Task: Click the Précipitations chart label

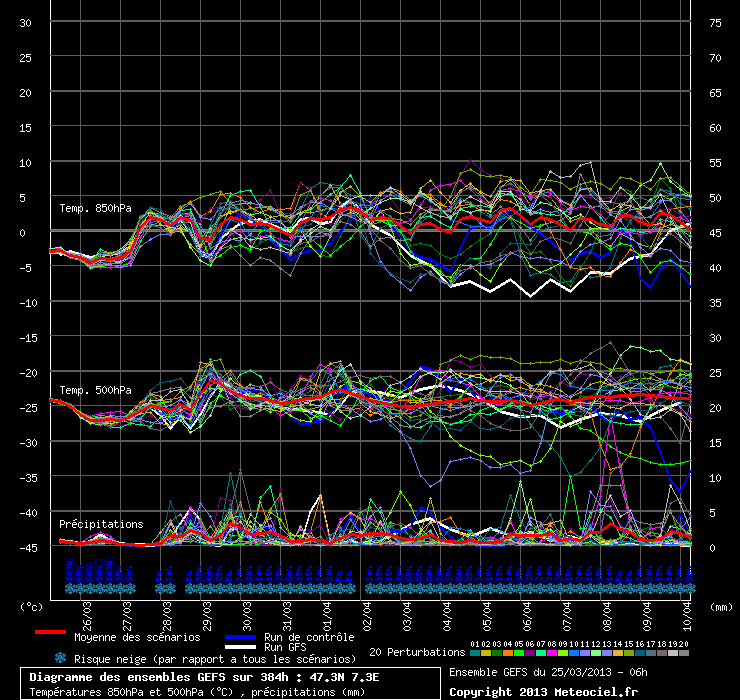Action: coord(101,524)
